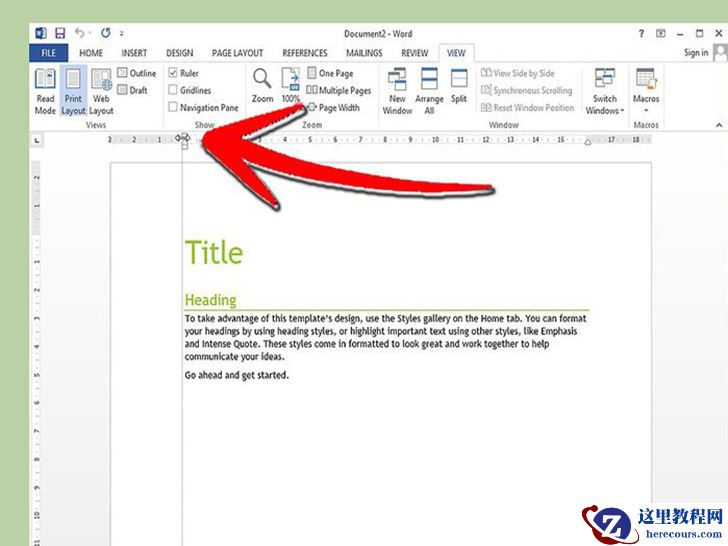Open the Zoom dialog magnifier
This screenshot has width=728, height=546.
(262, 86)
